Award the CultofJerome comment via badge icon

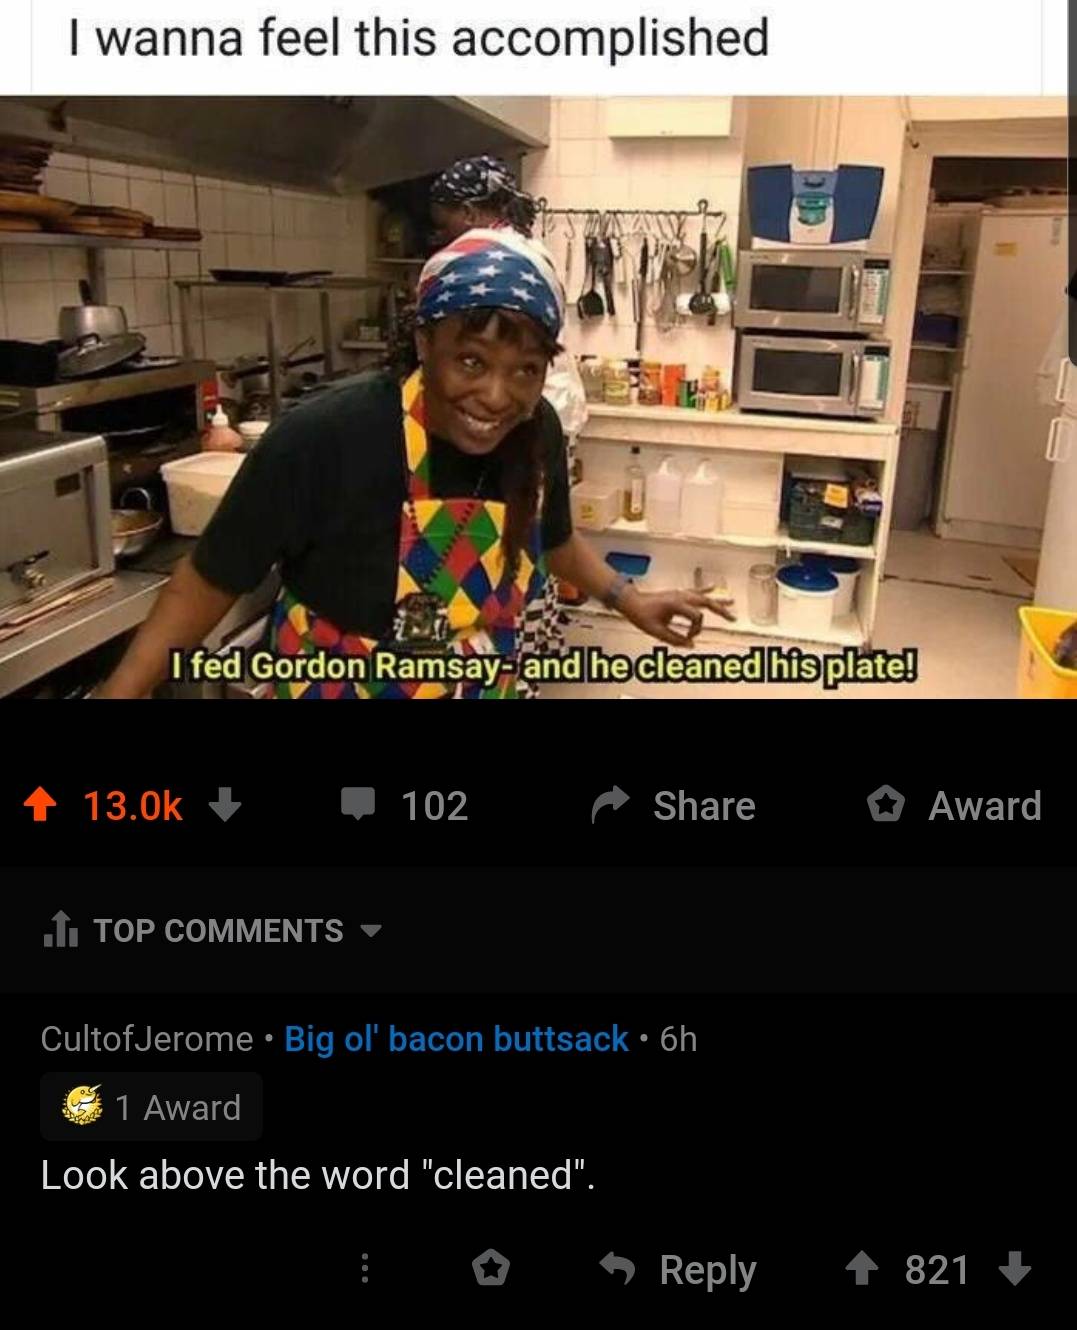[x=491, y=1269]
